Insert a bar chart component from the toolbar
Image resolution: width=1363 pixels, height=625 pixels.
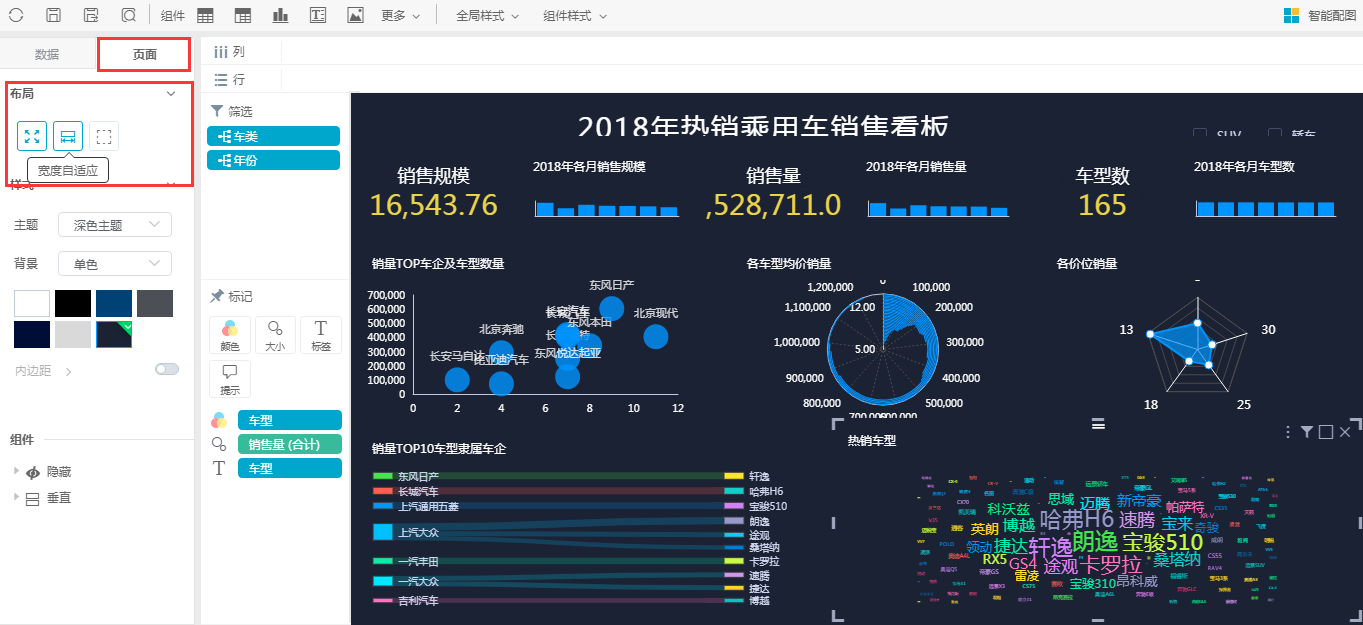tap(280, 15)
